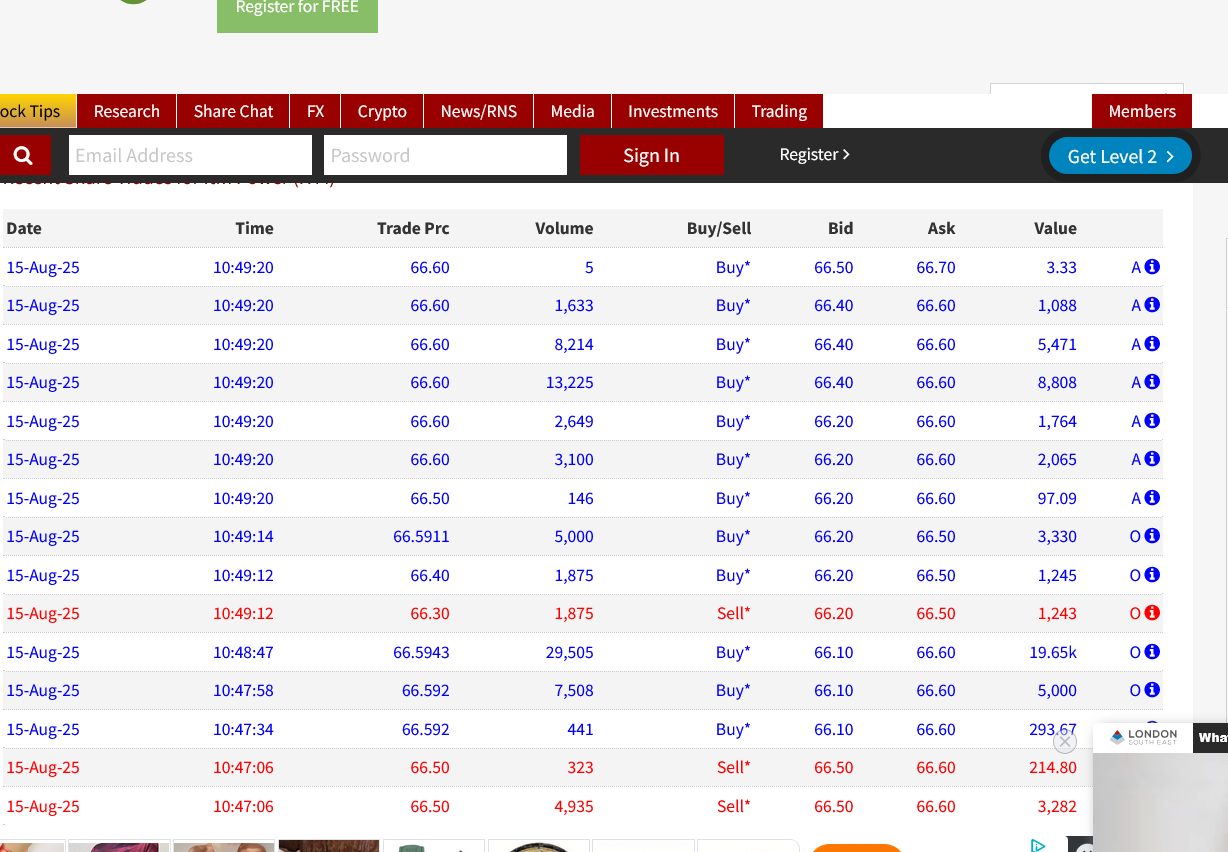The height and width of the screenshot is (852, 1228).
Task: Open the Members section
Action: click(1141, 111)
